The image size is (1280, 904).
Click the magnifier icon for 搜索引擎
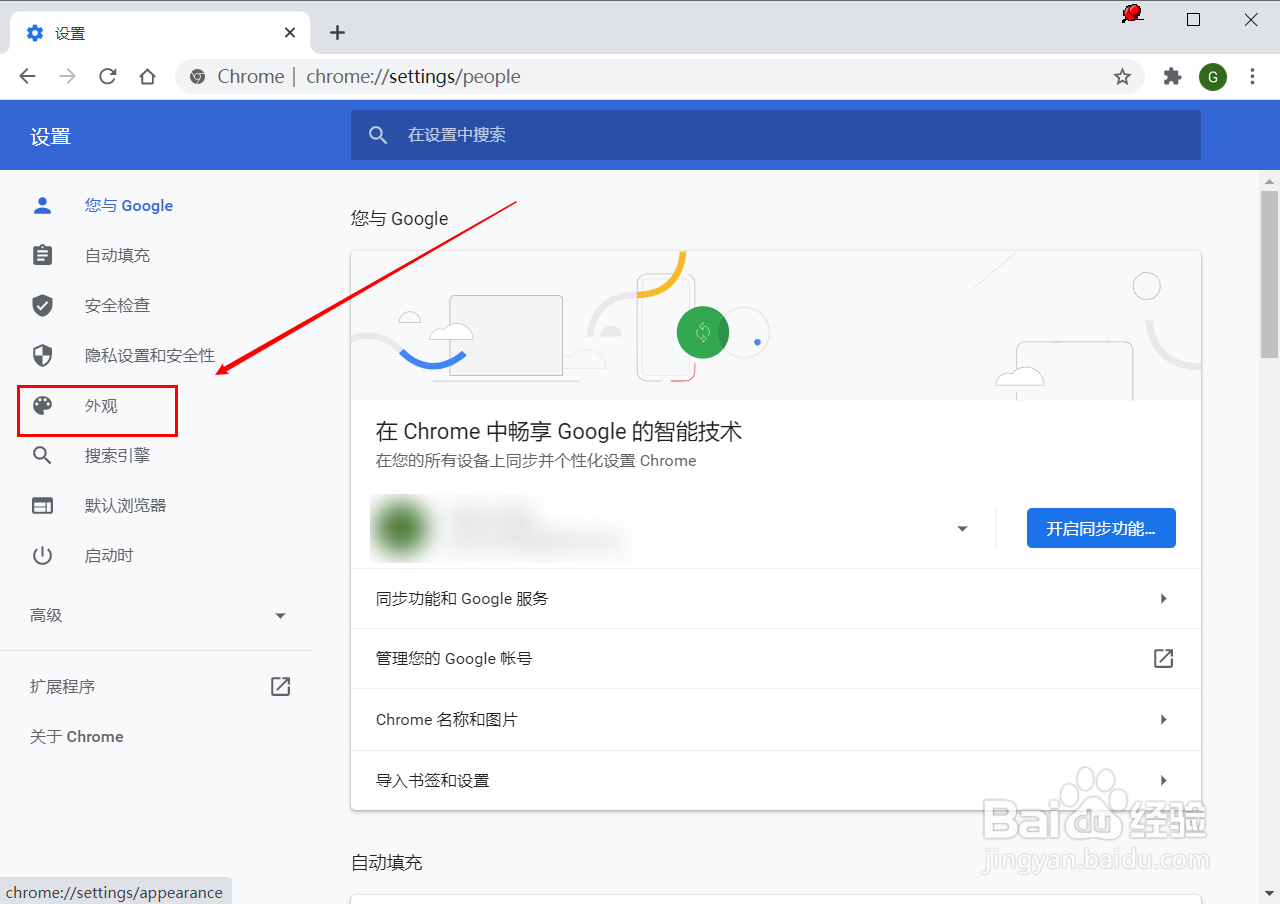click(x=42, y=455)
